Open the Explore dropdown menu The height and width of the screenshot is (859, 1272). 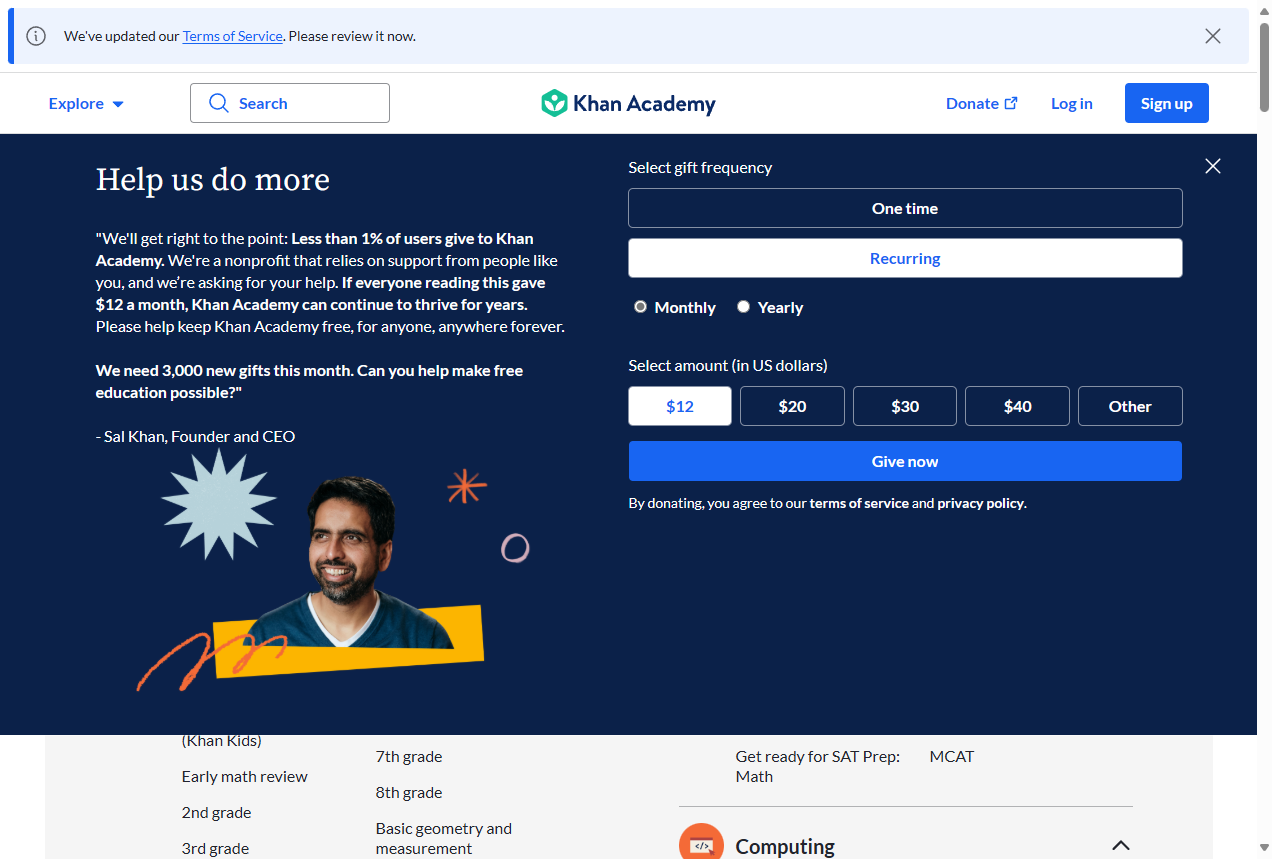pos(86,103)
